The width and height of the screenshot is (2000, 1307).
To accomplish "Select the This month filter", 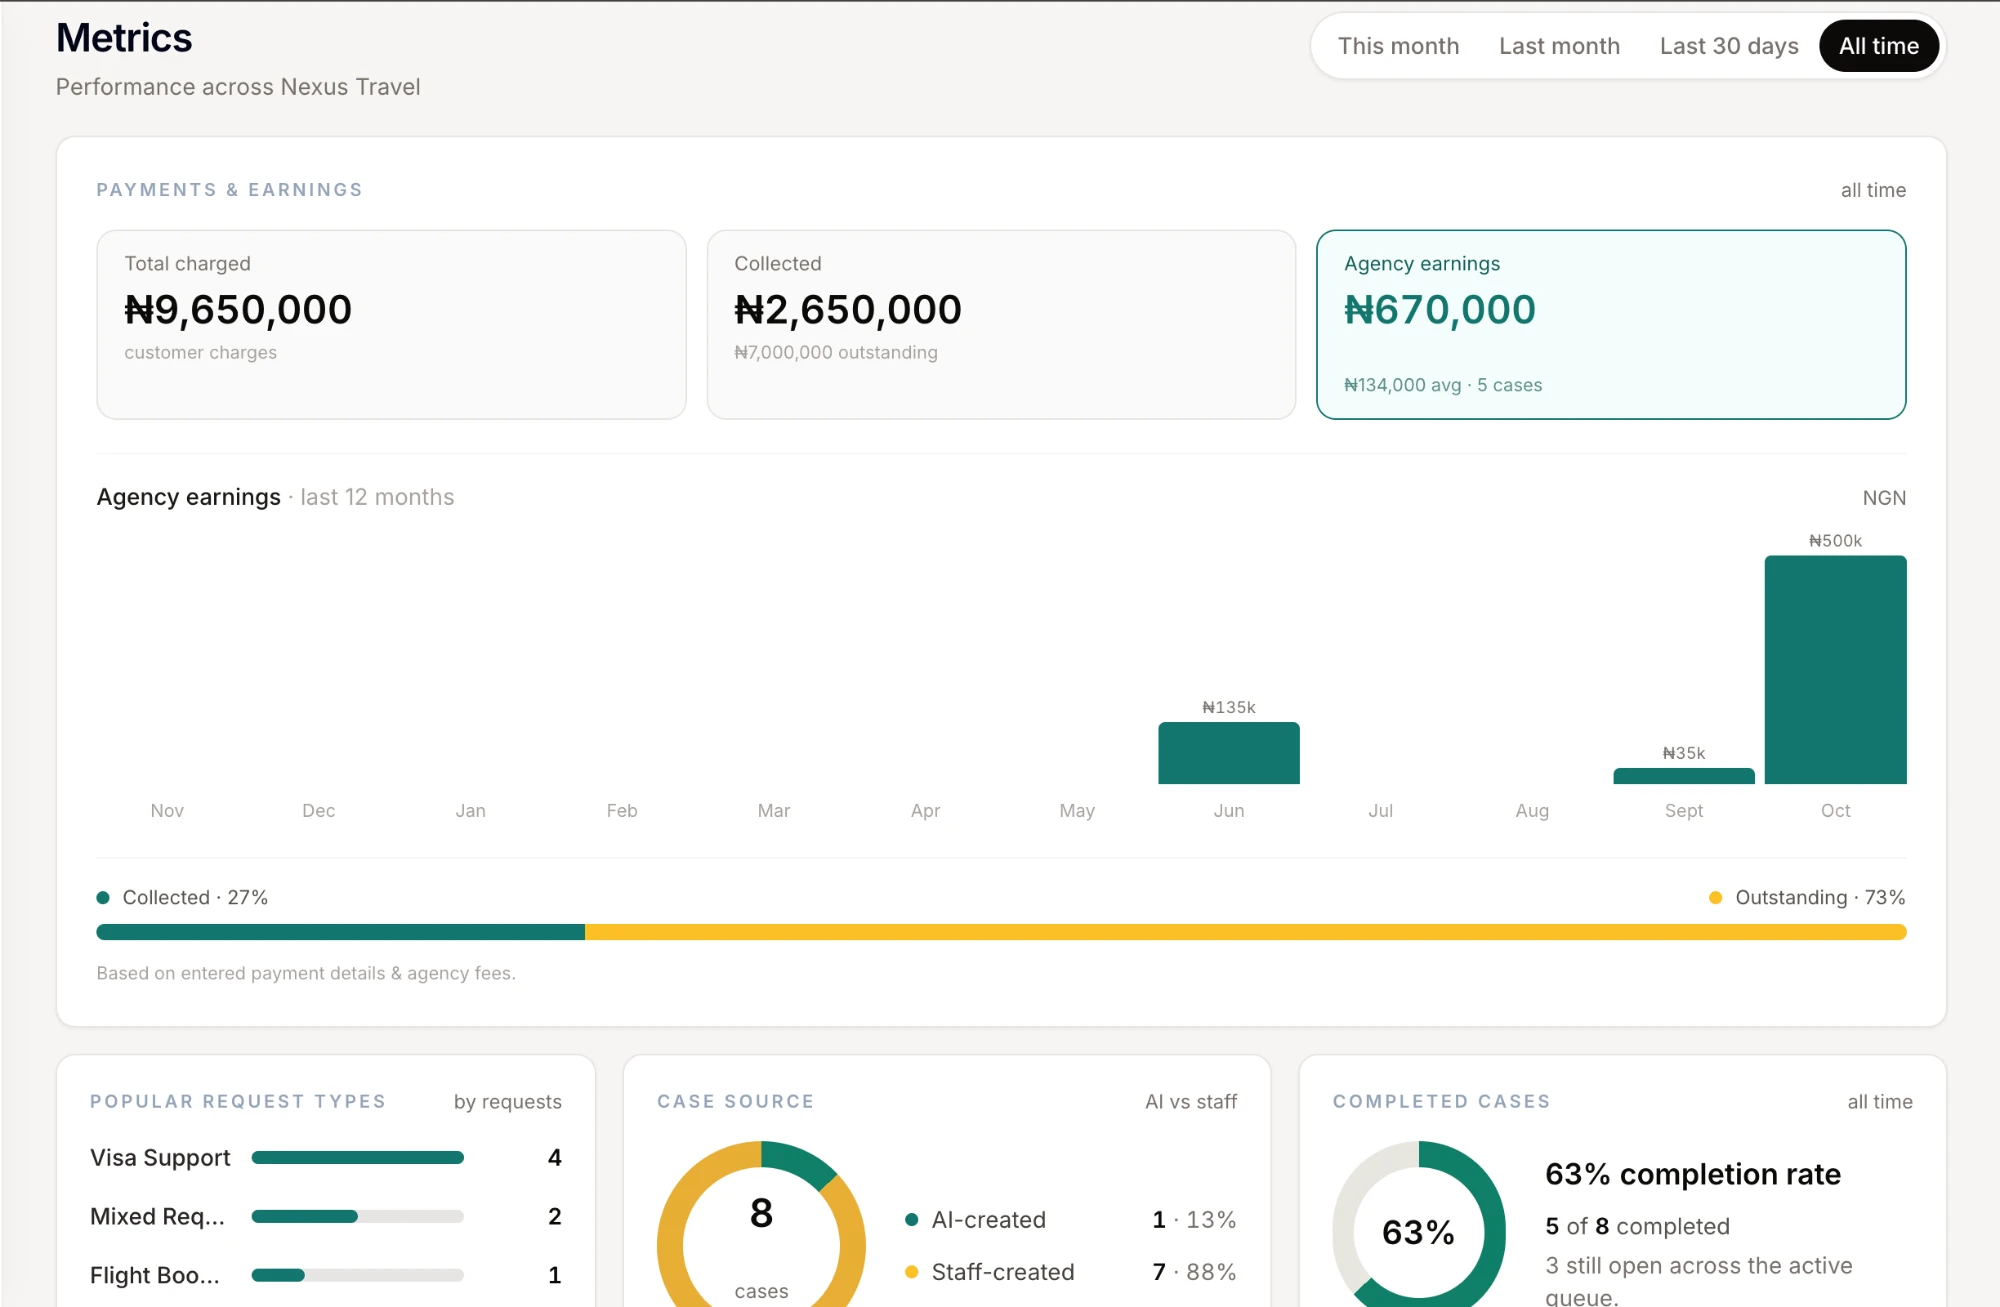I will tap(1398, 46).
